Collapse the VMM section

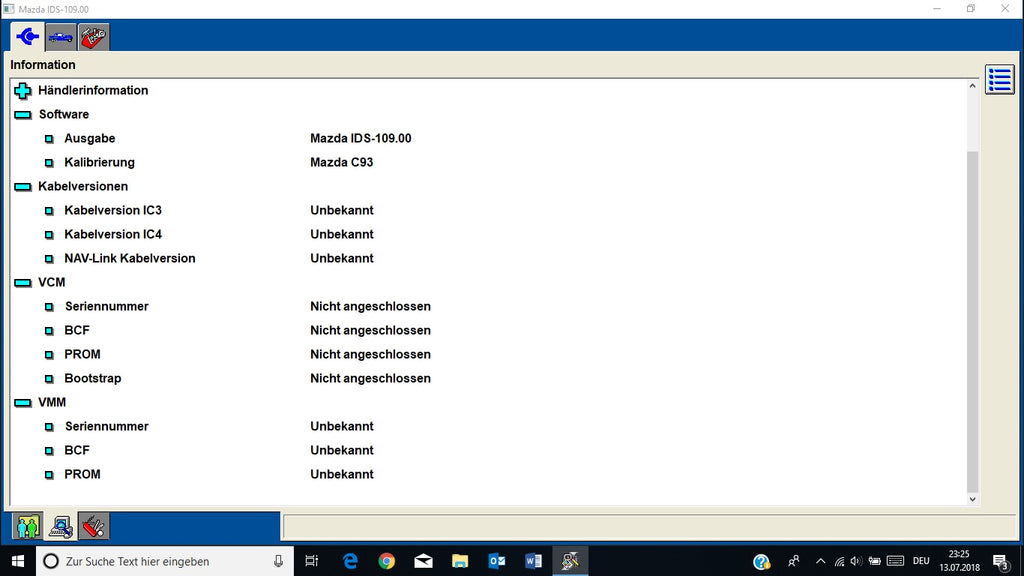pos(23,403)
